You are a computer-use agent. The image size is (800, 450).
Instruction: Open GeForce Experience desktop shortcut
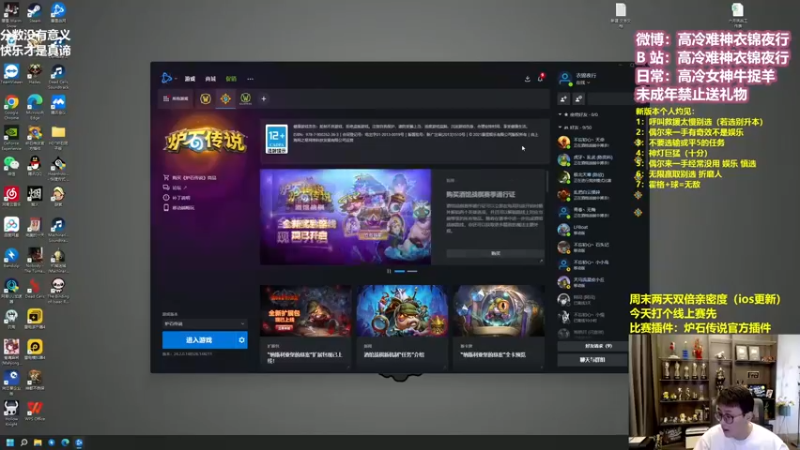pos(11,137)
